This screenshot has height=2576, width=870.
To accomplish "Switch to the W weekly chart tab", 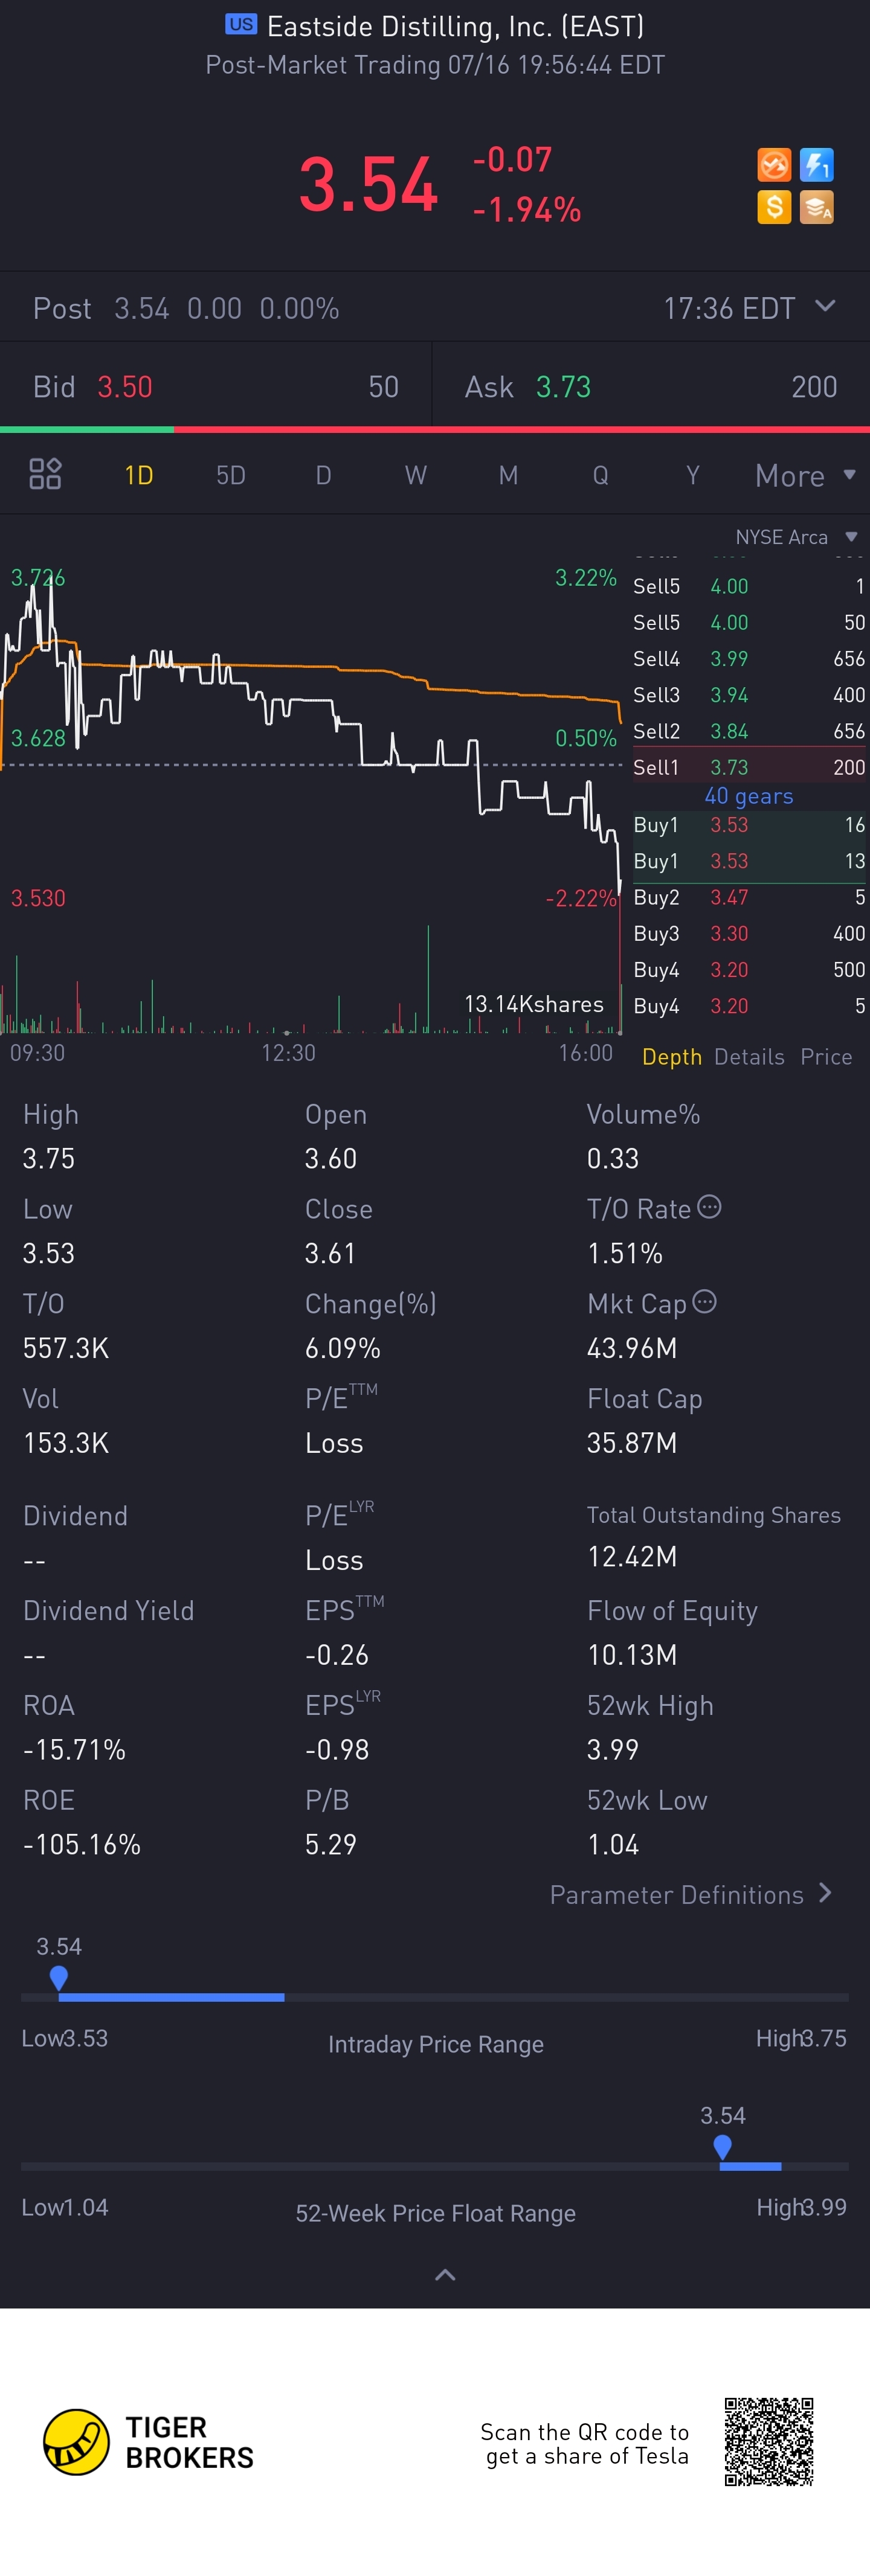I will pyautogui.click(x=416, y=475).
